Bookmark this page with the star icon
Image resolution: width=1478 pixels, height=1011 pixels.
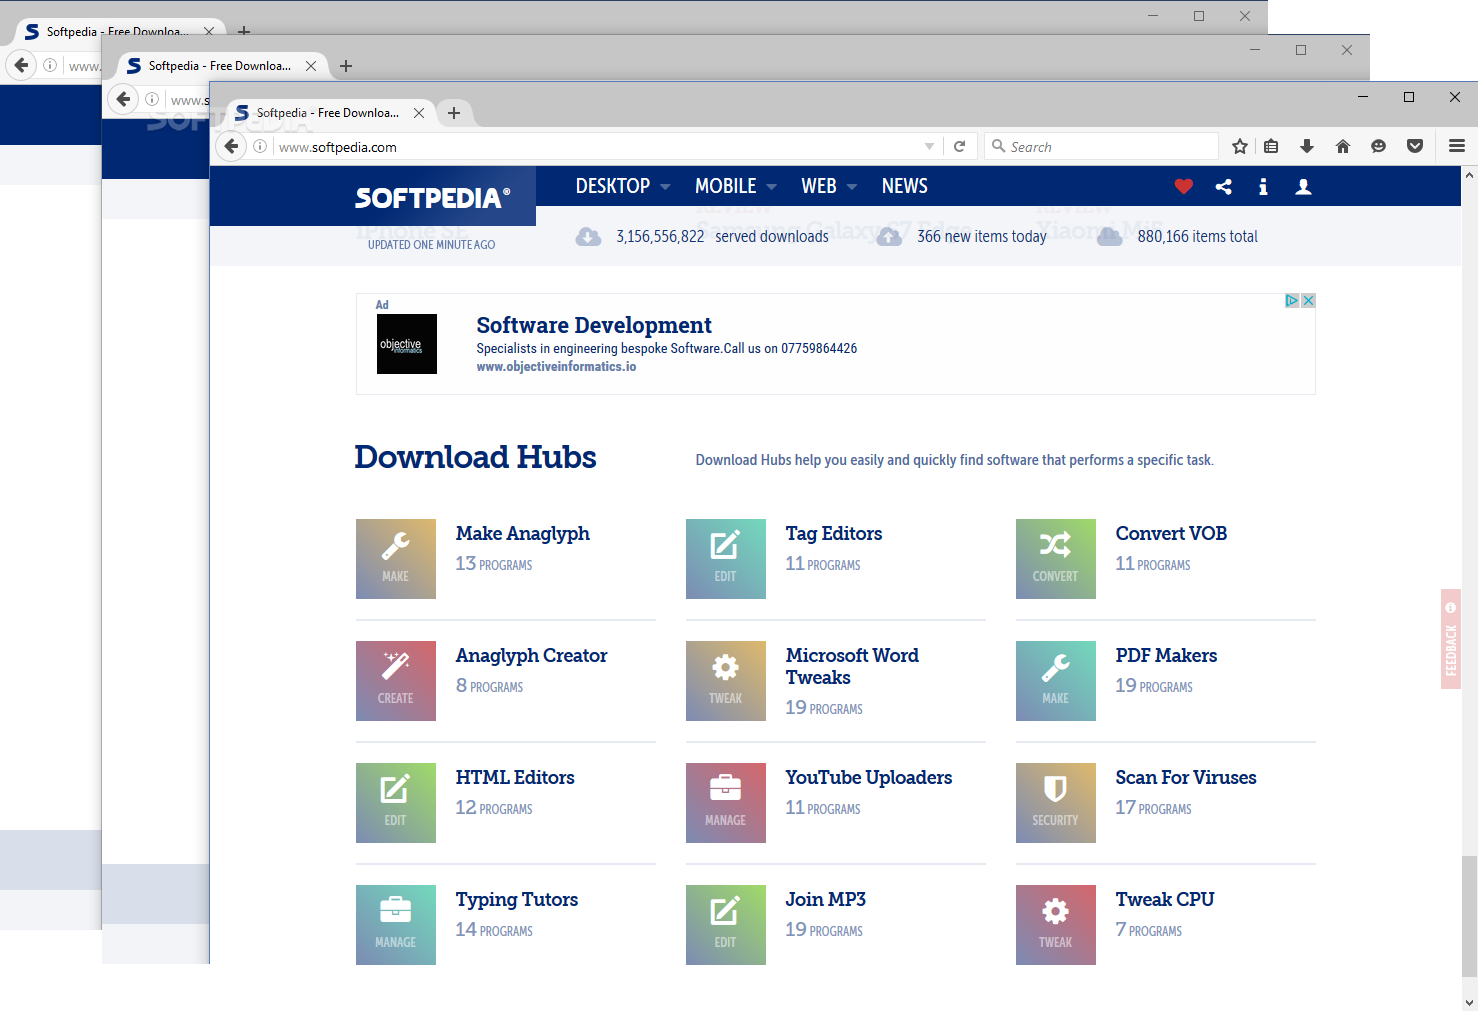[x=1240, y=147]
